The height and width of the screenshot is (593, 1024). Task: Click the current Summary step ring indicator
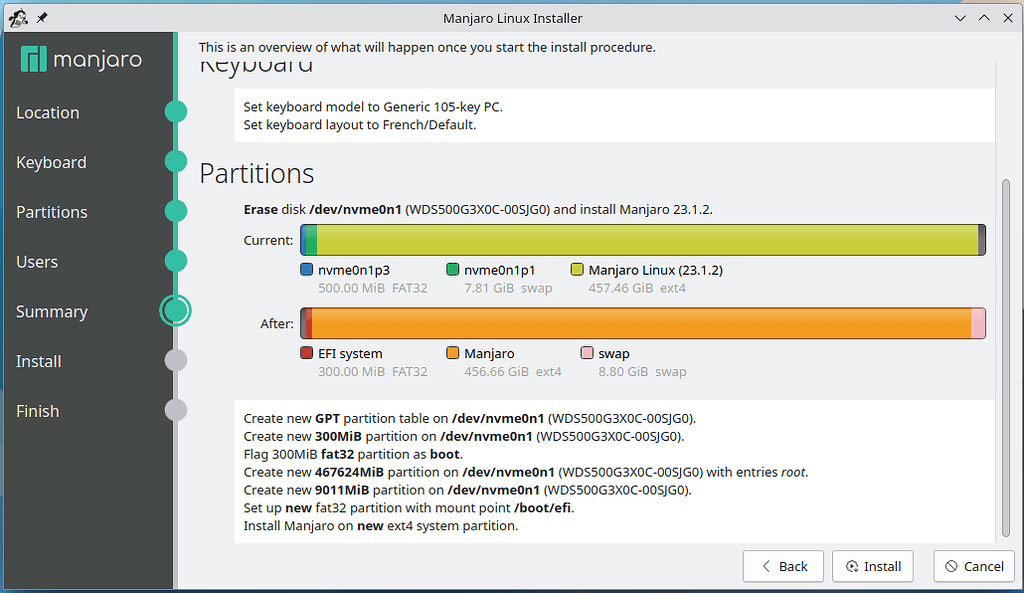176,311
